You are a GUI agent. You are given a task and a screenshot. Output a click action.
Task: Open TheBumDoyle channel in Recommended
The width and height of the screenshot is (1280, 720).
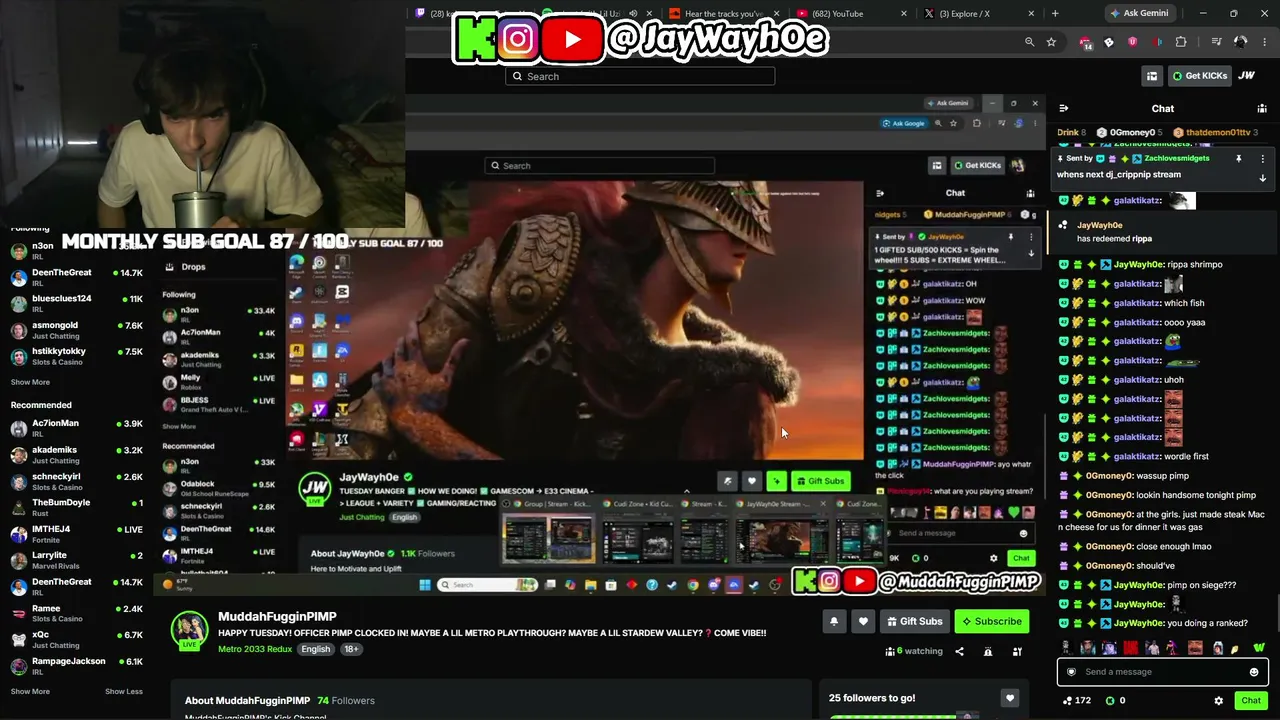76,507
